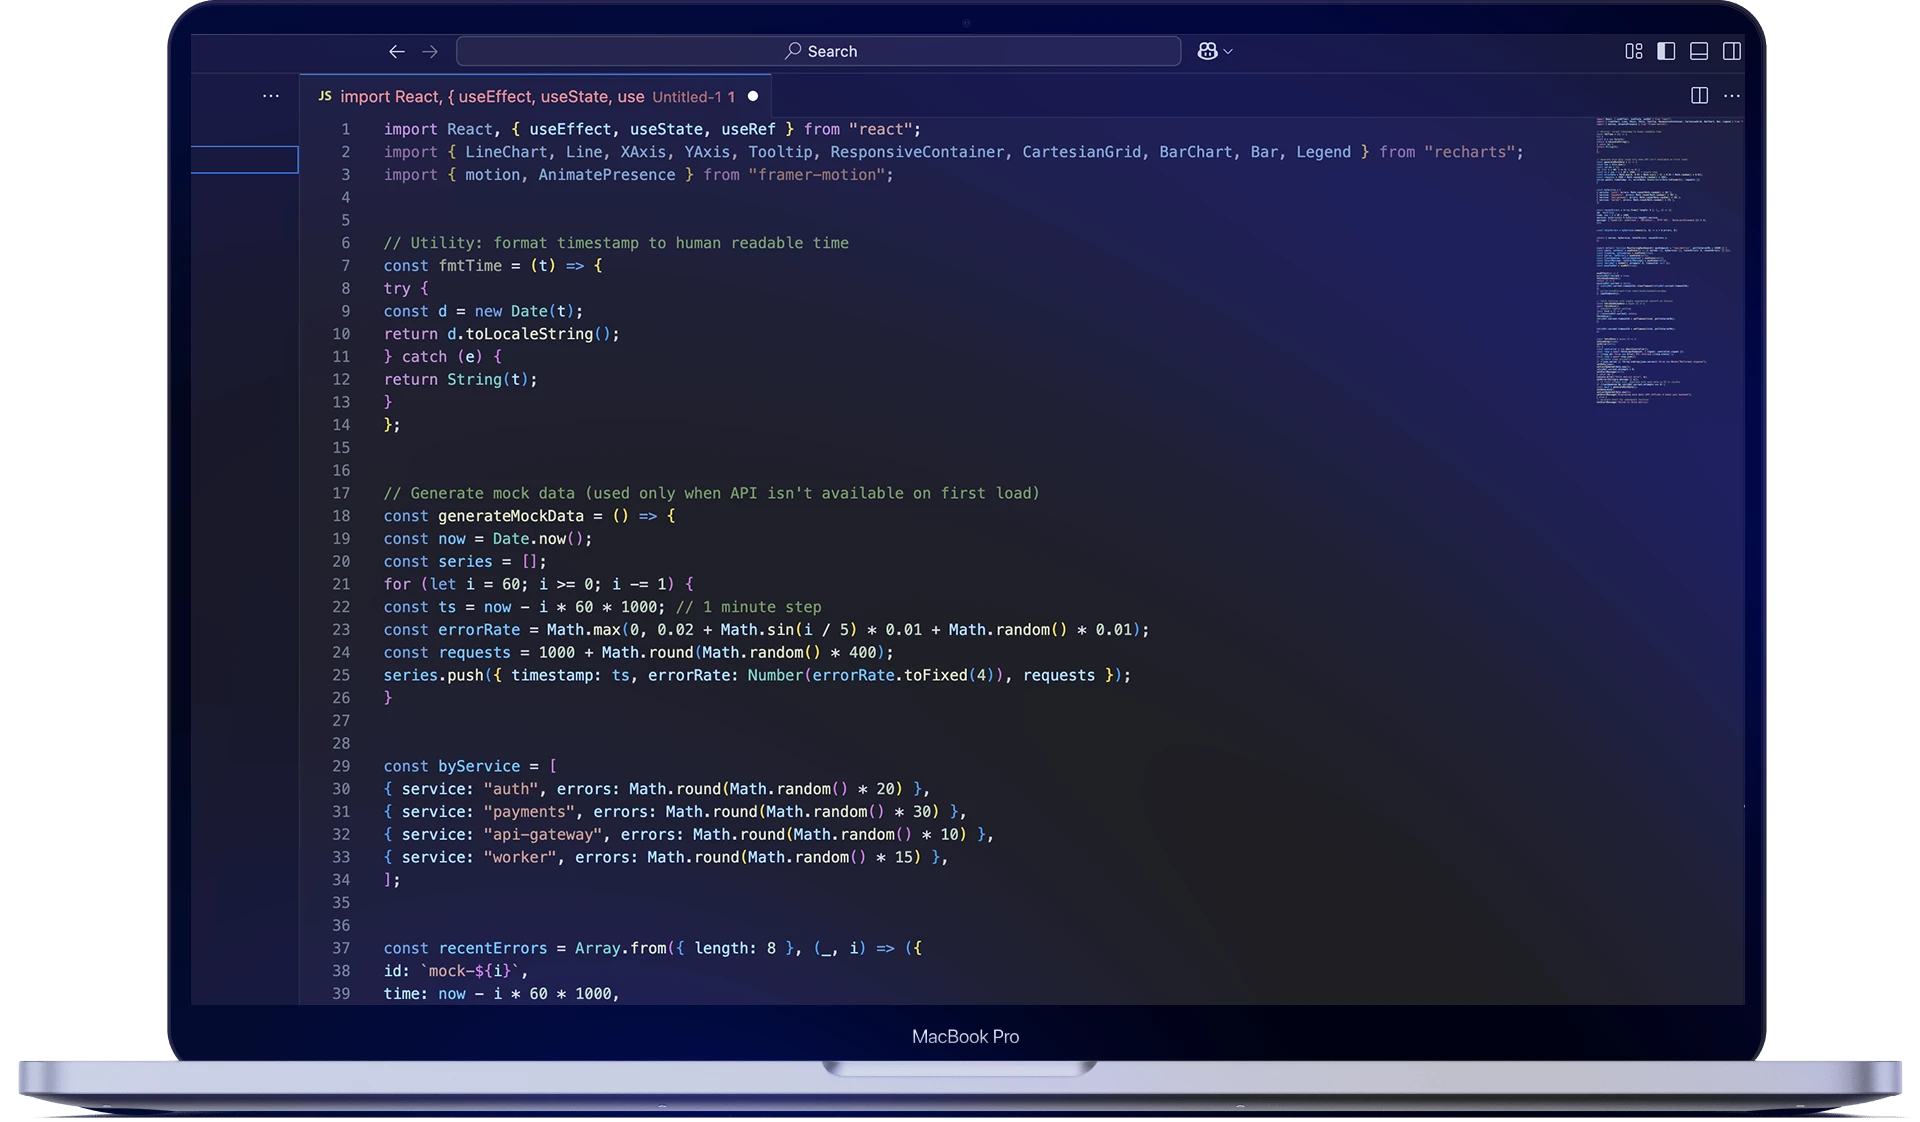The width and height of the screenshot is (1920, 1122).
Task: Click the JS file type icon on tab
Action: [325, 96]
